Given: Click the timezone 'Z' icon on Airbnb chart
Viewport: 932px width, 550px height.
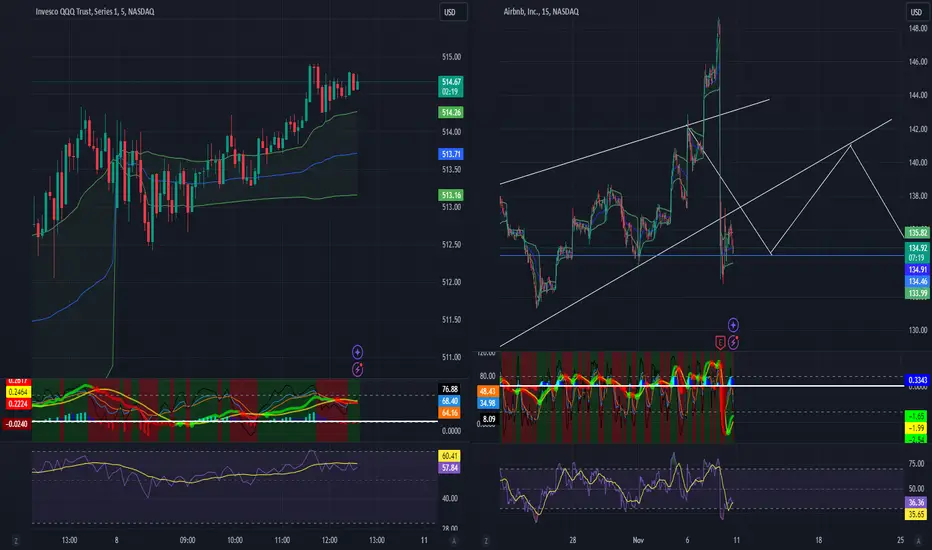Looking at the screenshot, I should (486, 540).
